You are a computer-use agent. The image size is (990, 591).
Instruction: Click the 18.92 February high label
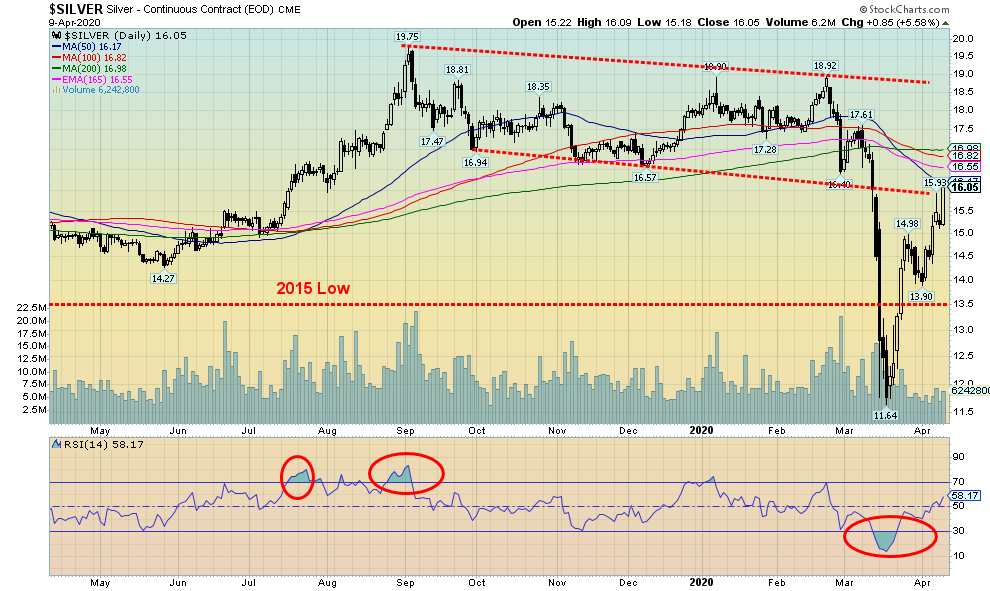824,66
